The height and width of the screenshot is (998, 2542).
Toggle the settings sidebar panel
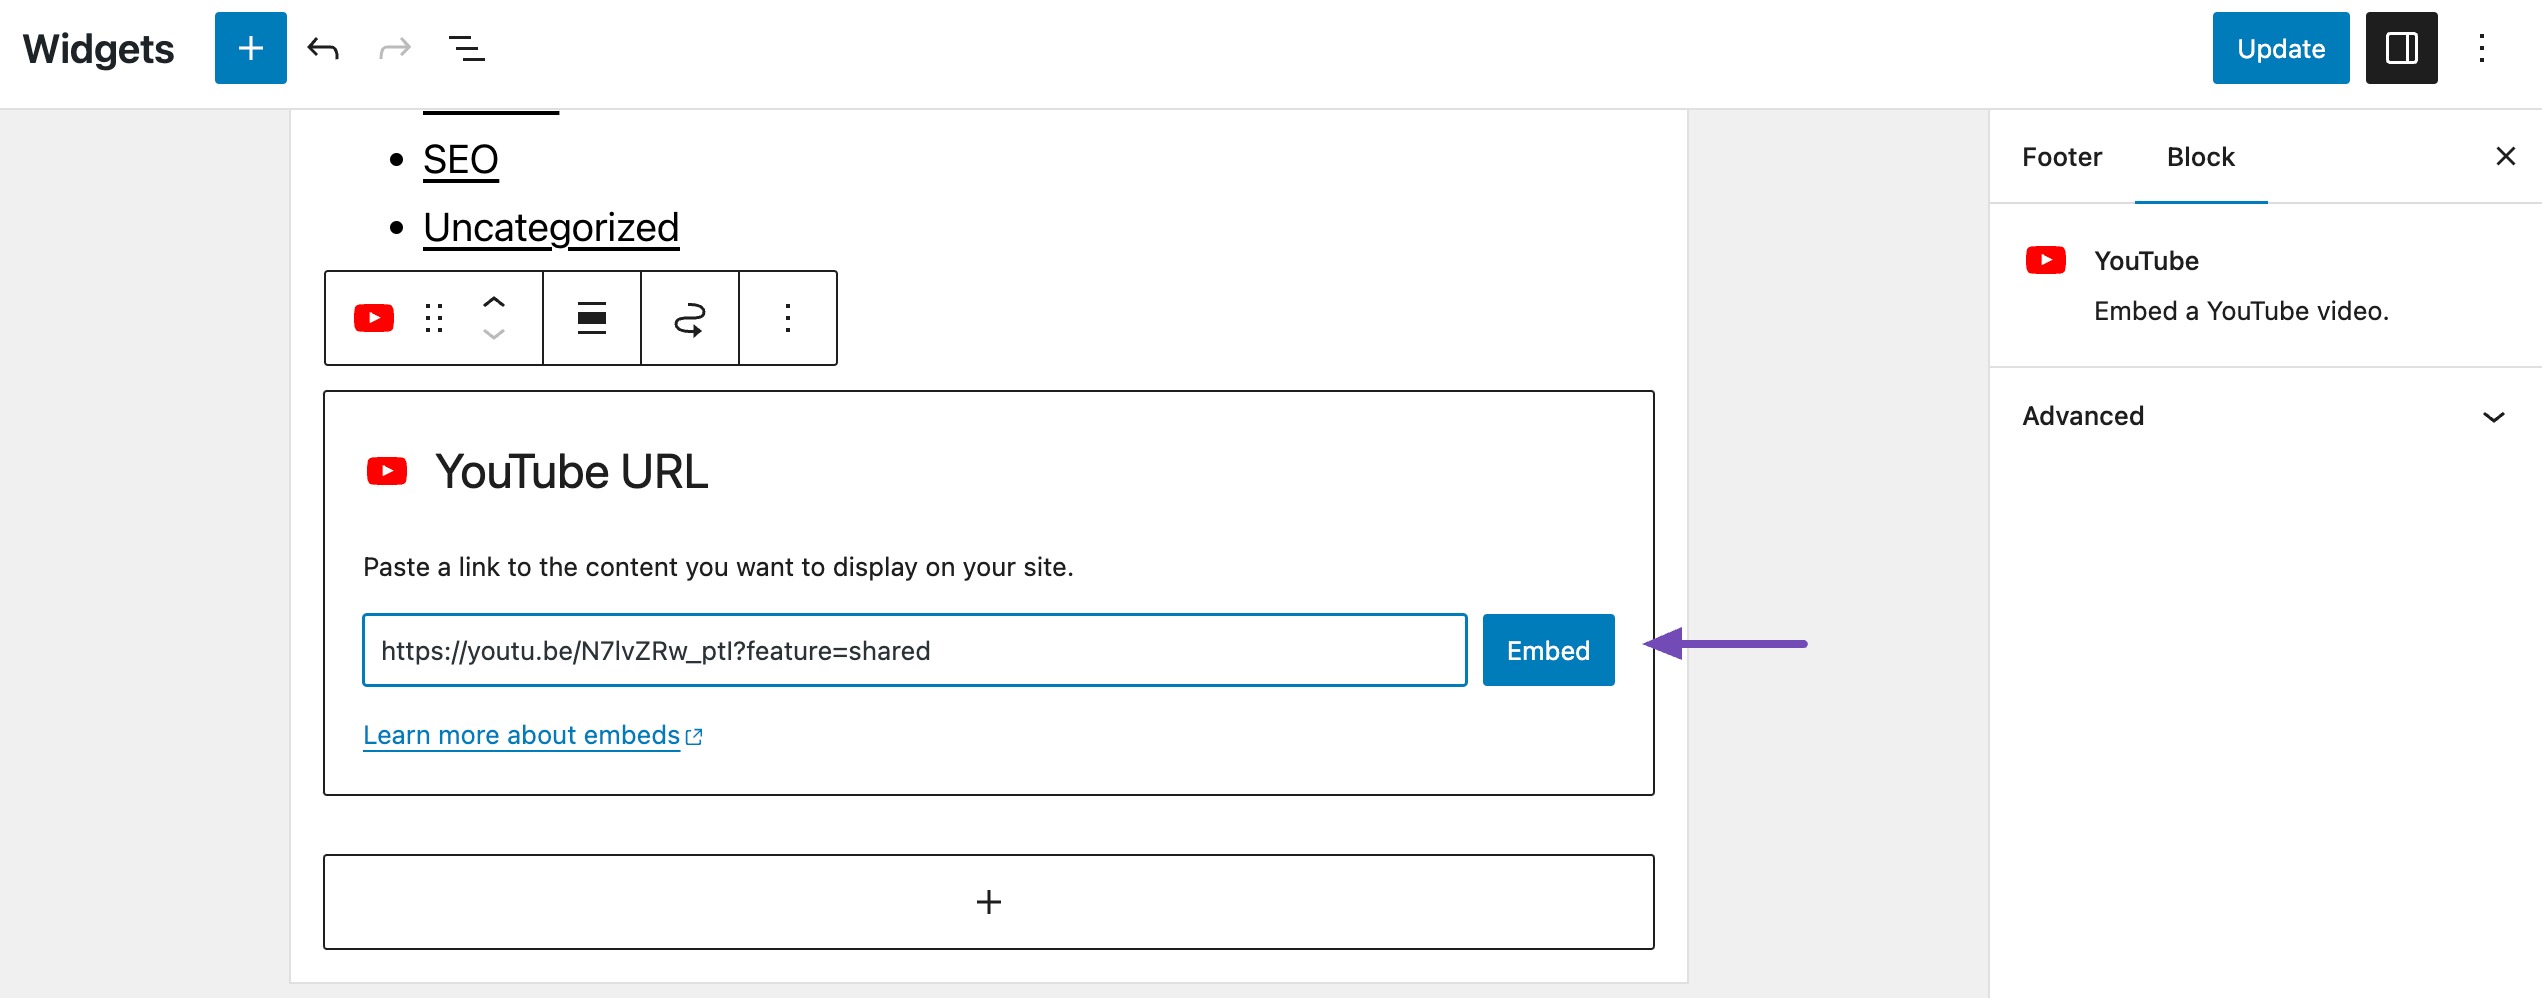point(2401,48)
